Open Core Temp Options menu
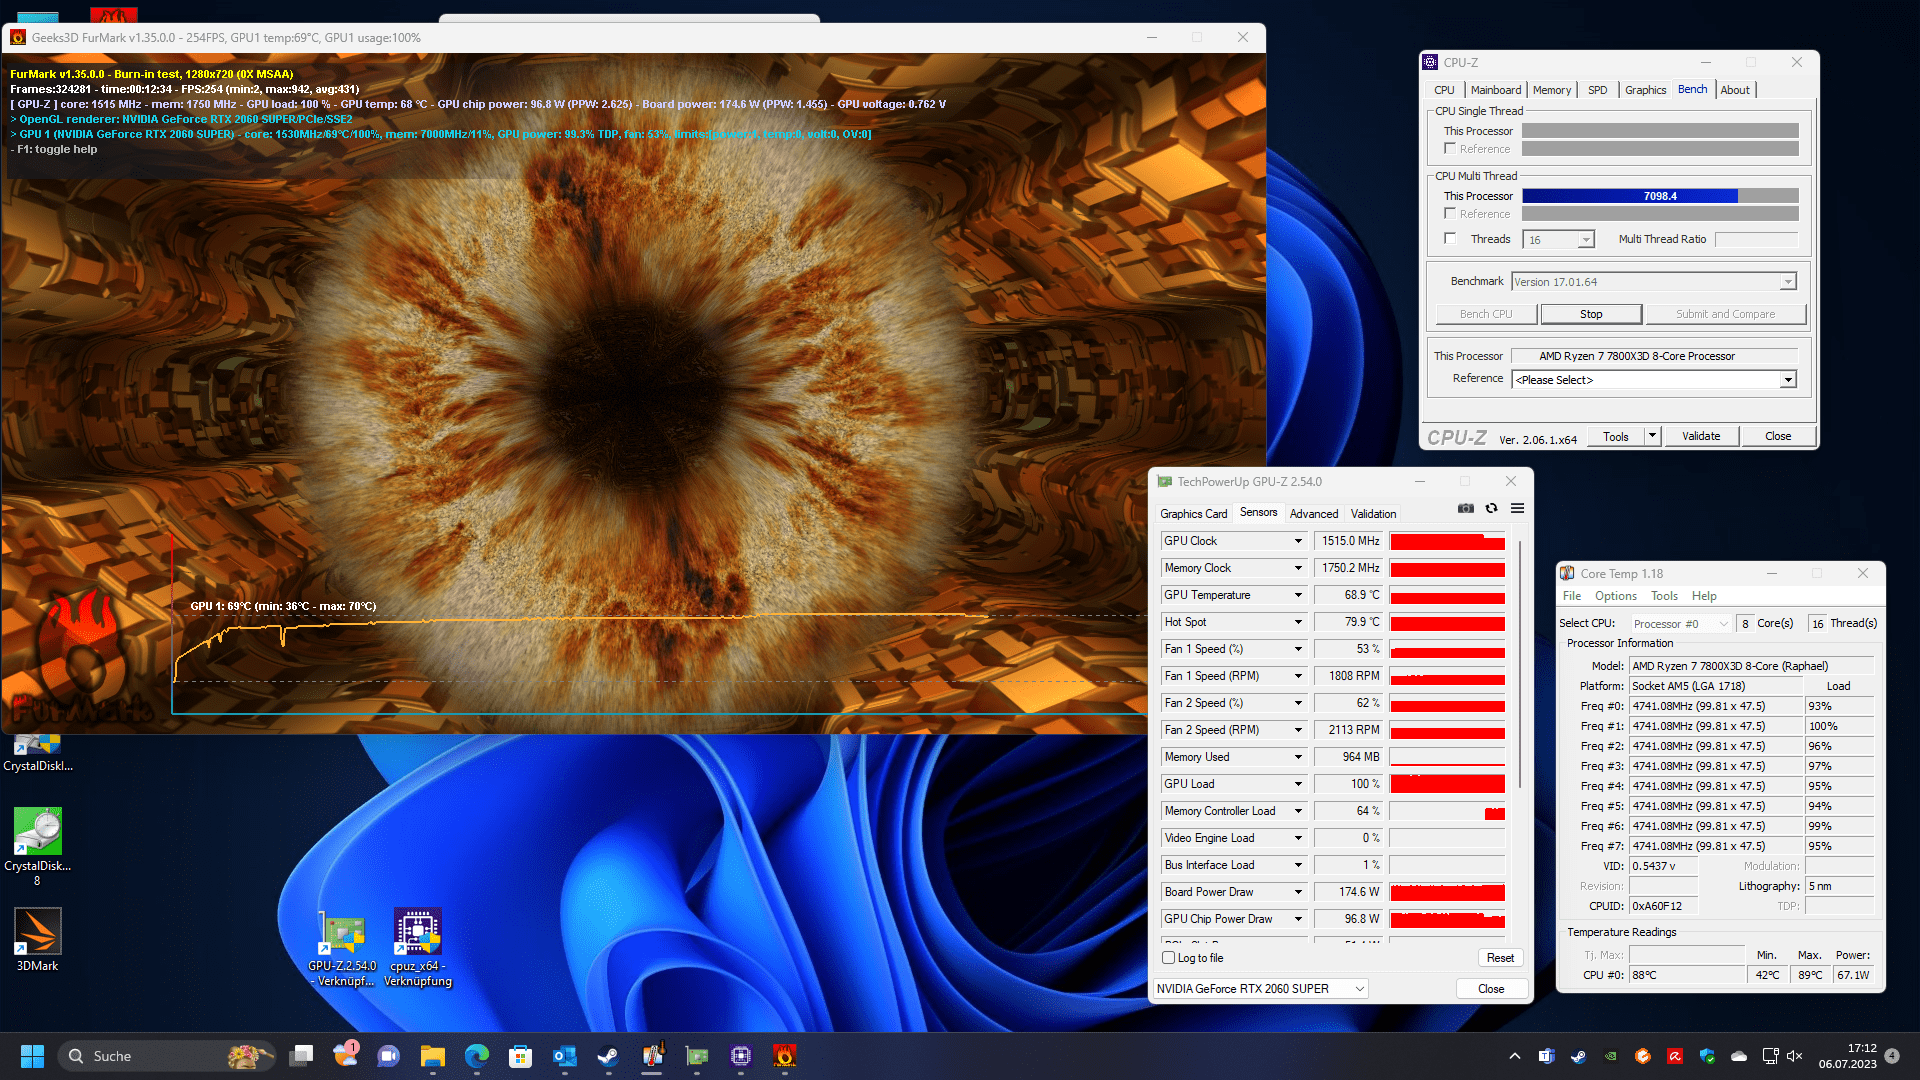 point(1615,596)
